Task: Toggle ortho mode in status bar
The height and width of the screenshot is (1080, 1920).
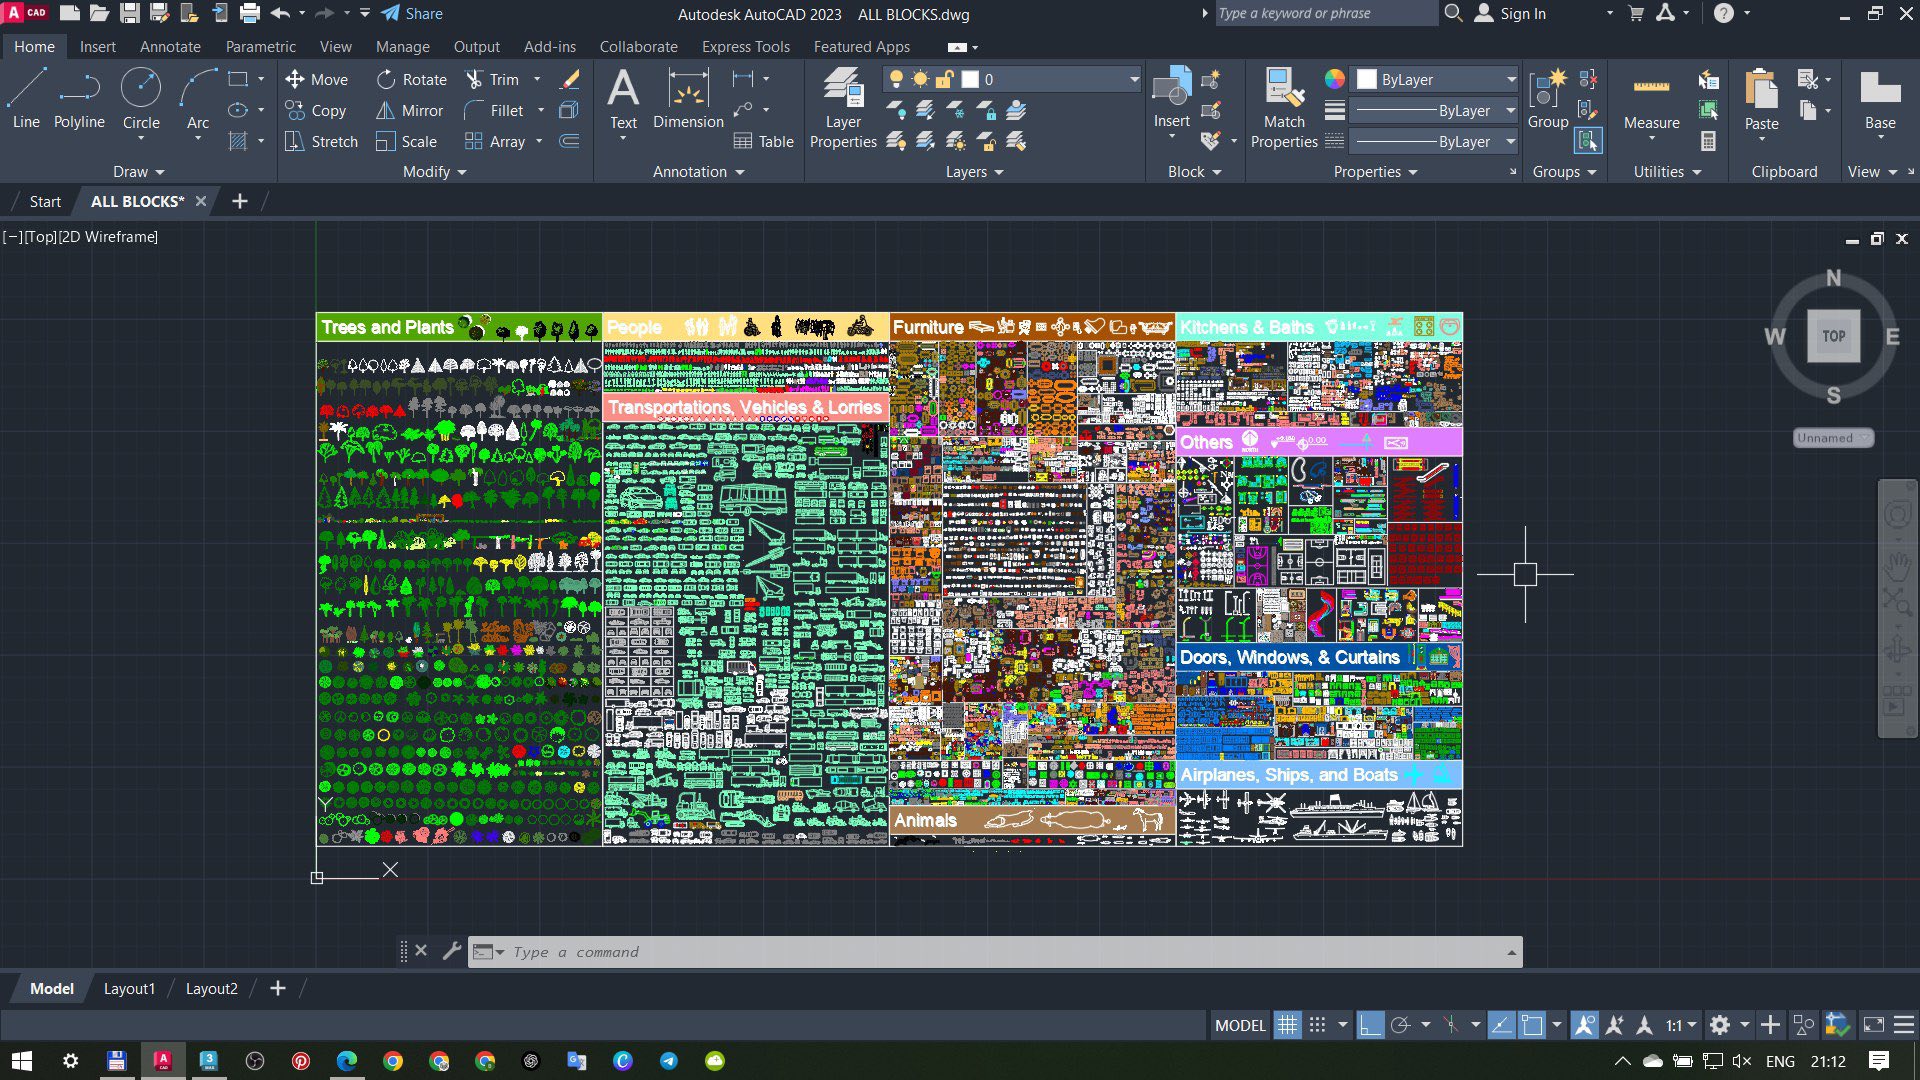Action: point(1370,1025)
